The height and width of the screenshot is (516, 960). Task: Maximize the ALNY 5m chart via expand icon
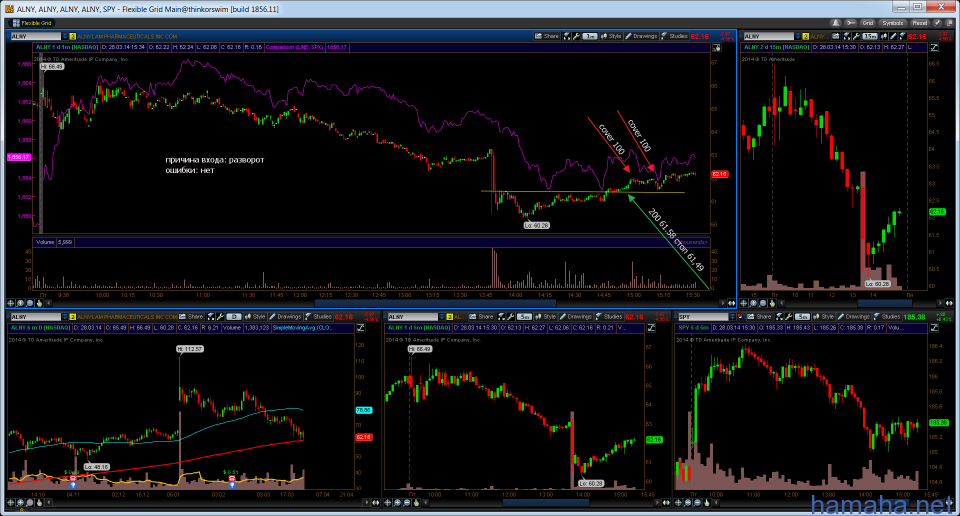651,327
